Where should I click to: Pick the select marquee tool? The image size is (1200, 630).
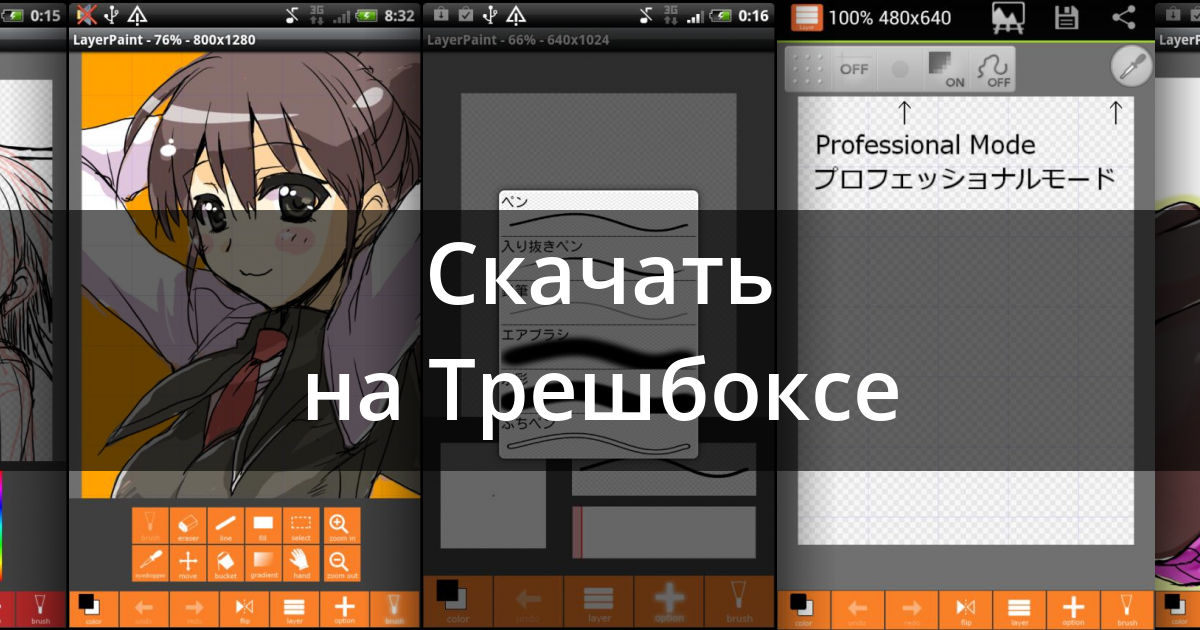(x=301, y=526)
